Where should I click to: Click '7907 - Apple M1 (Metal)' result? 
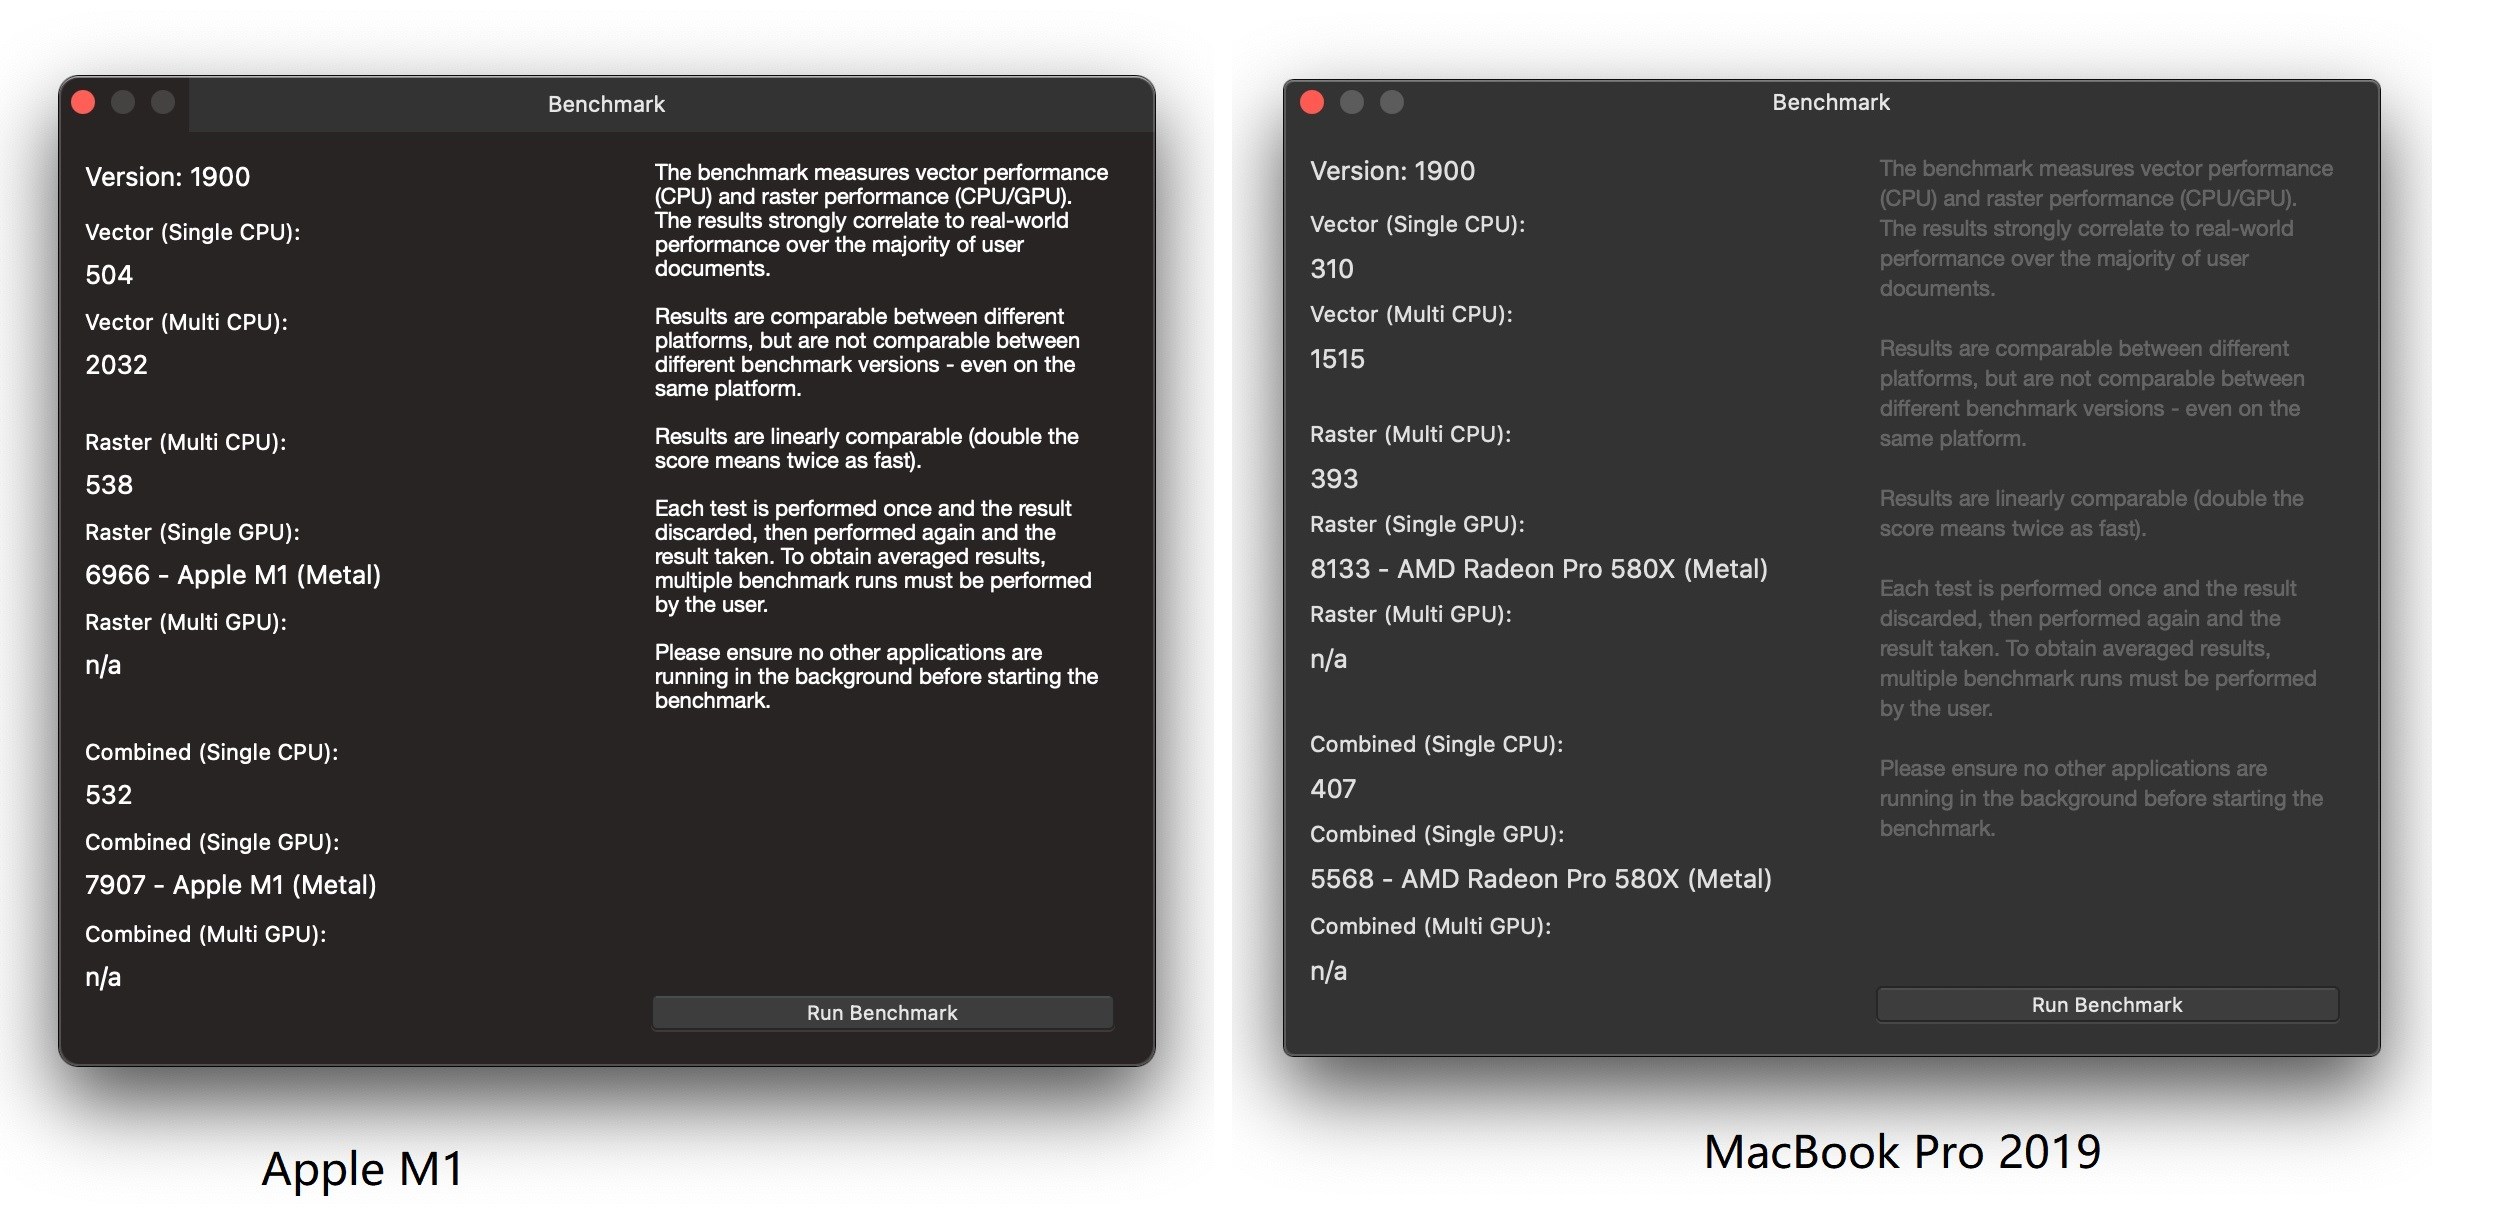(231, 885)
